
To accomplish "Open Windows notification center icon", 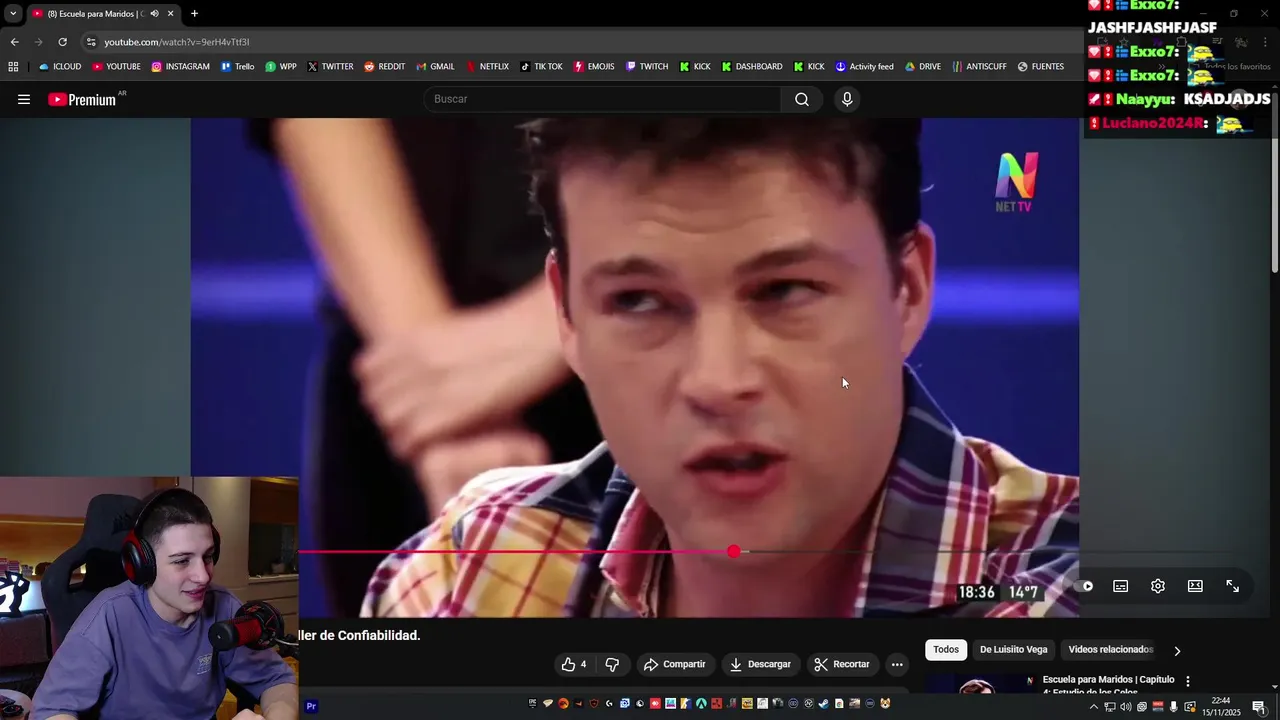I will tap(1259, 707).
